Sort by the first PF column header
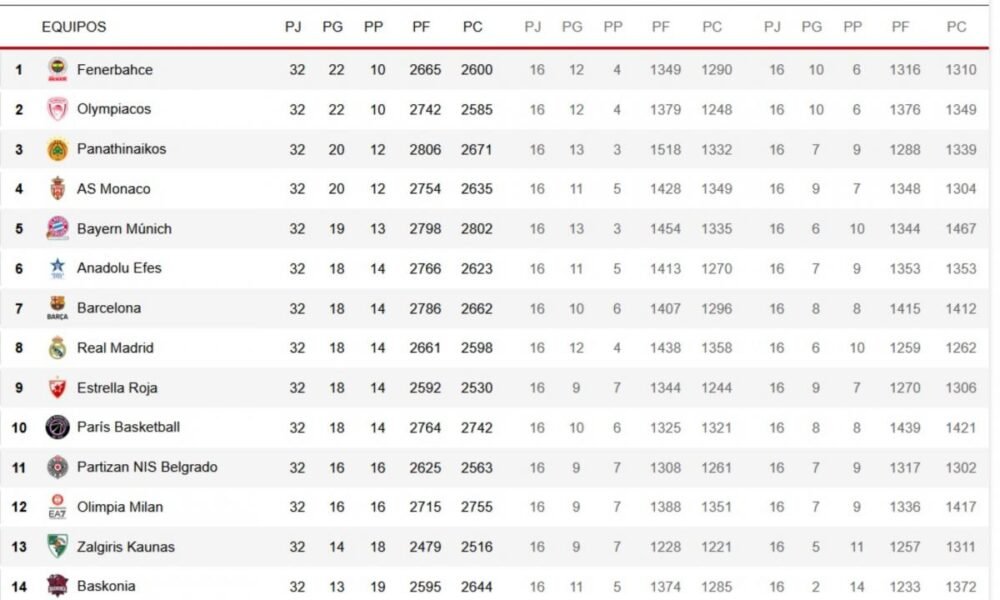Screen dimensions: 1000x600 [421, 27]
